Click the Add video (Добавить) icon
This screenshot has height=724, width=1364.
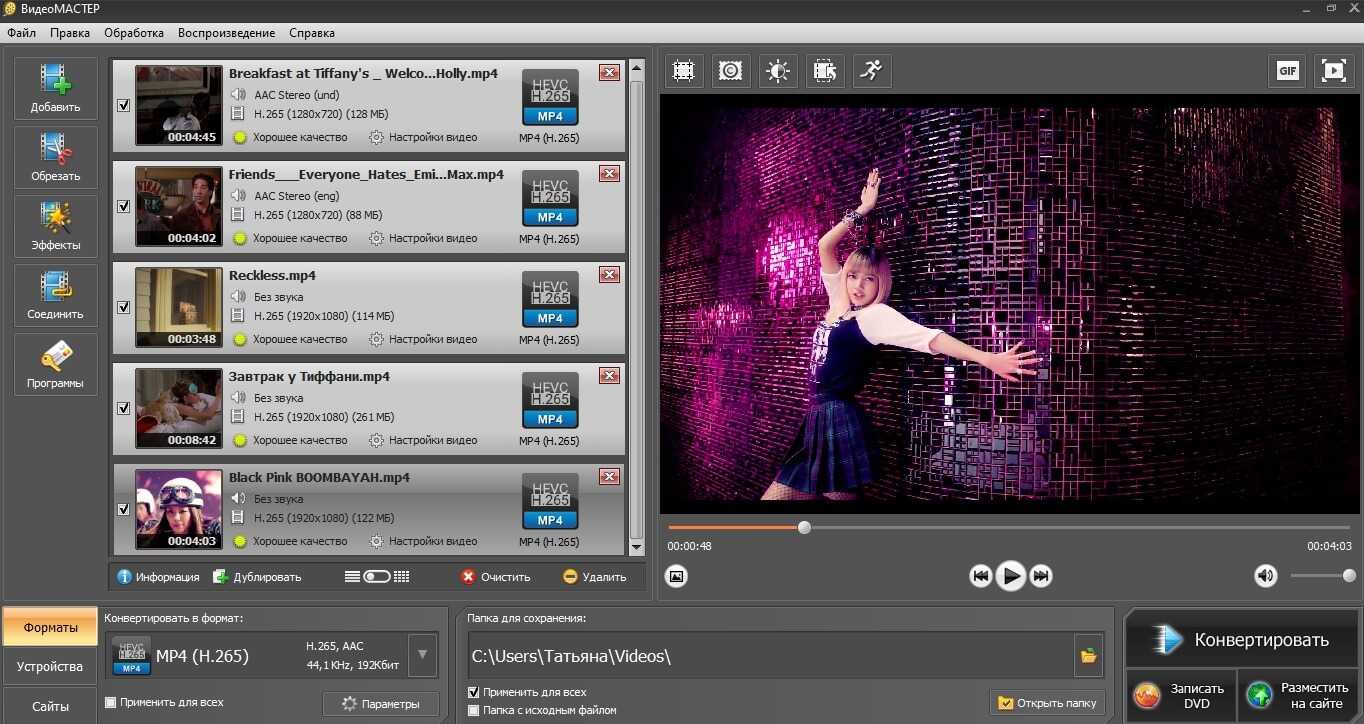(55, 88)
